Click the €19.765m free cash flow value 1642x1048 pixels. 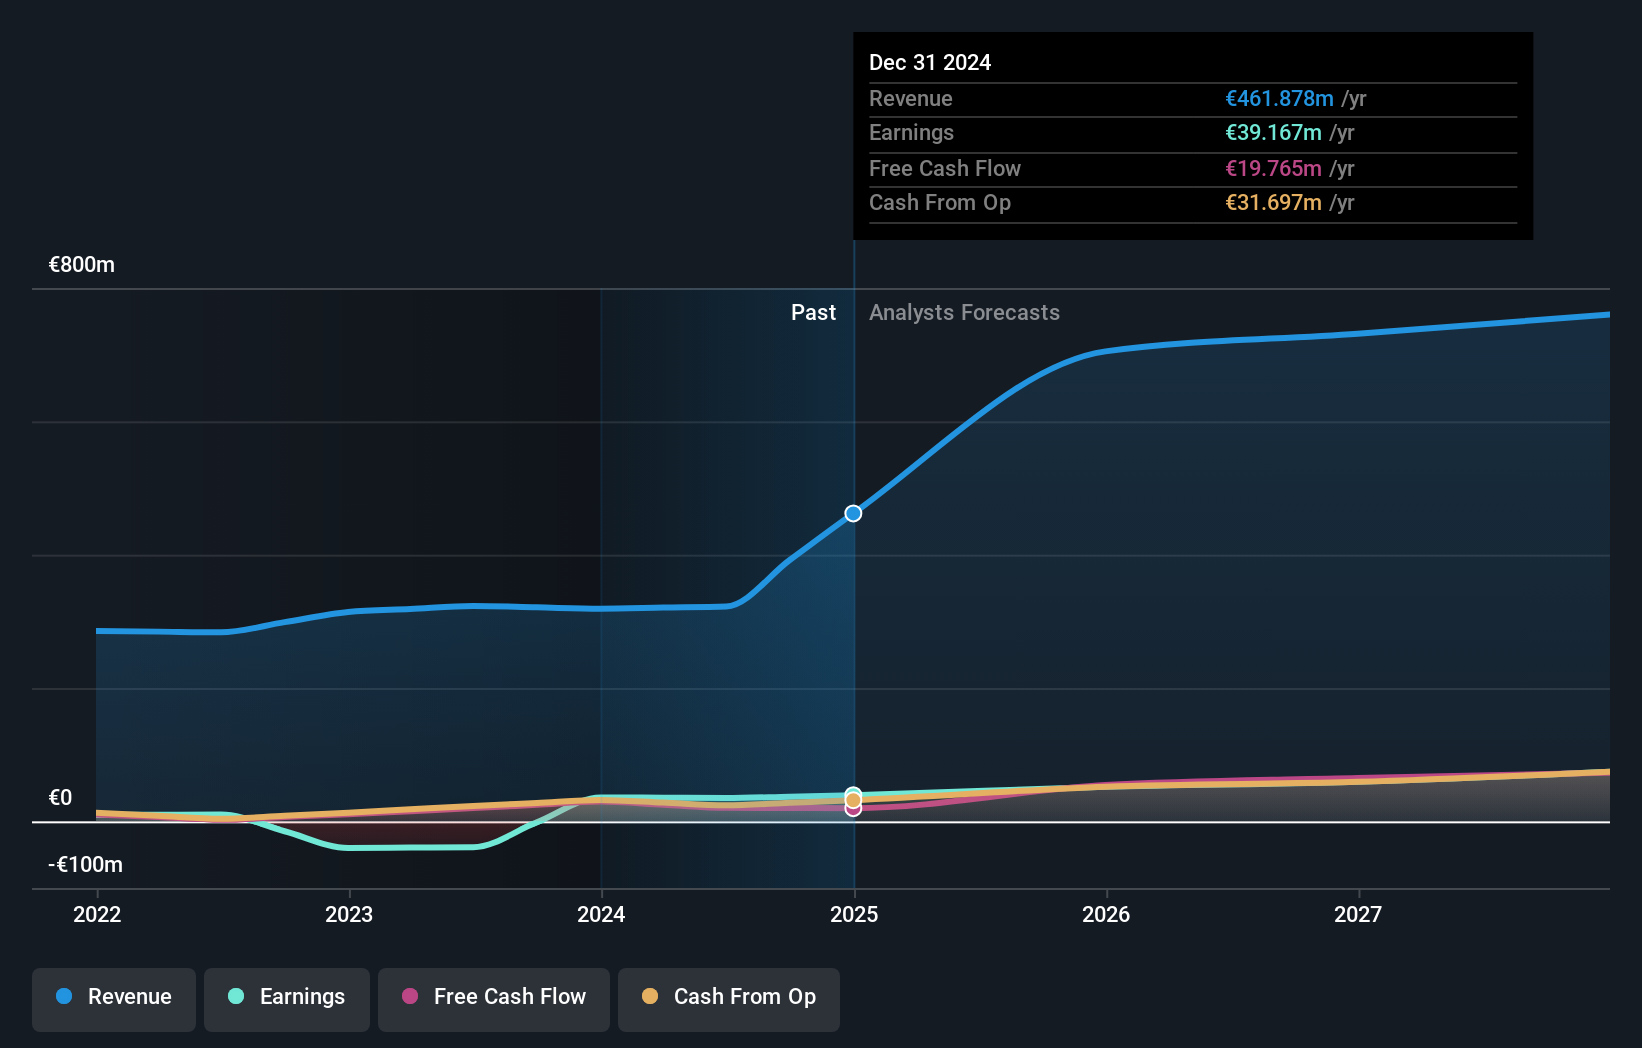(1273, 168)
